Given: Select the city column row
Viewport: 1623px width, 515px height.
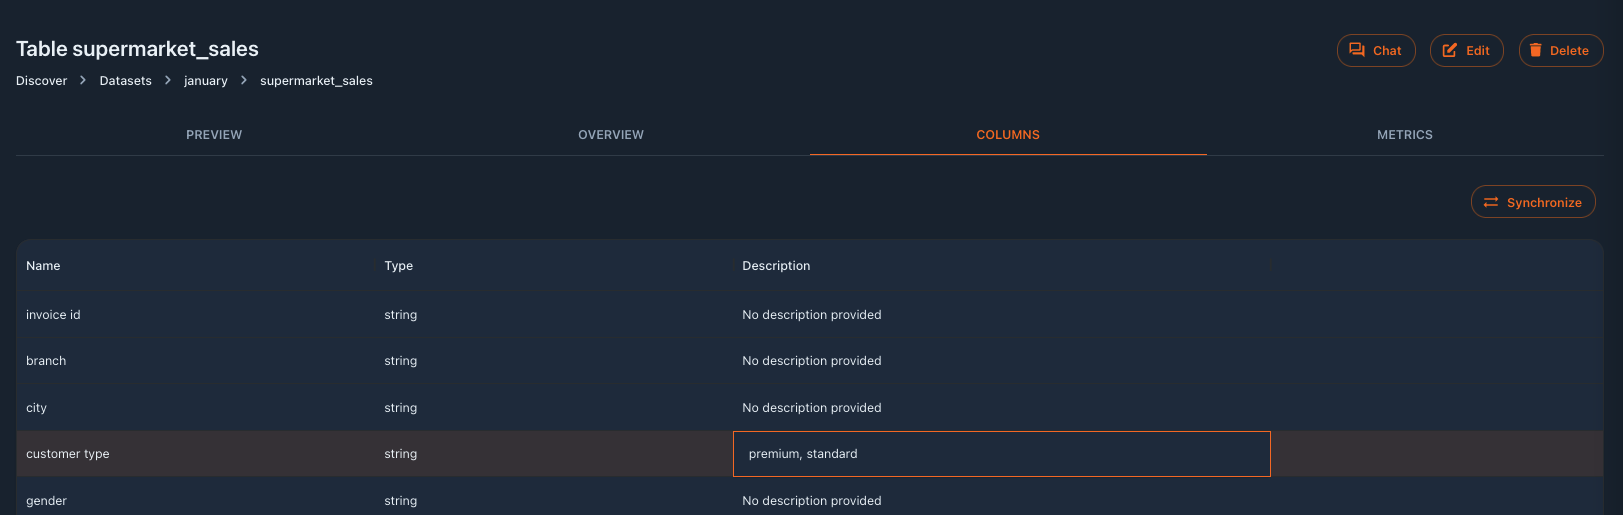Looking at the screenshot, I should click(809, 408).
